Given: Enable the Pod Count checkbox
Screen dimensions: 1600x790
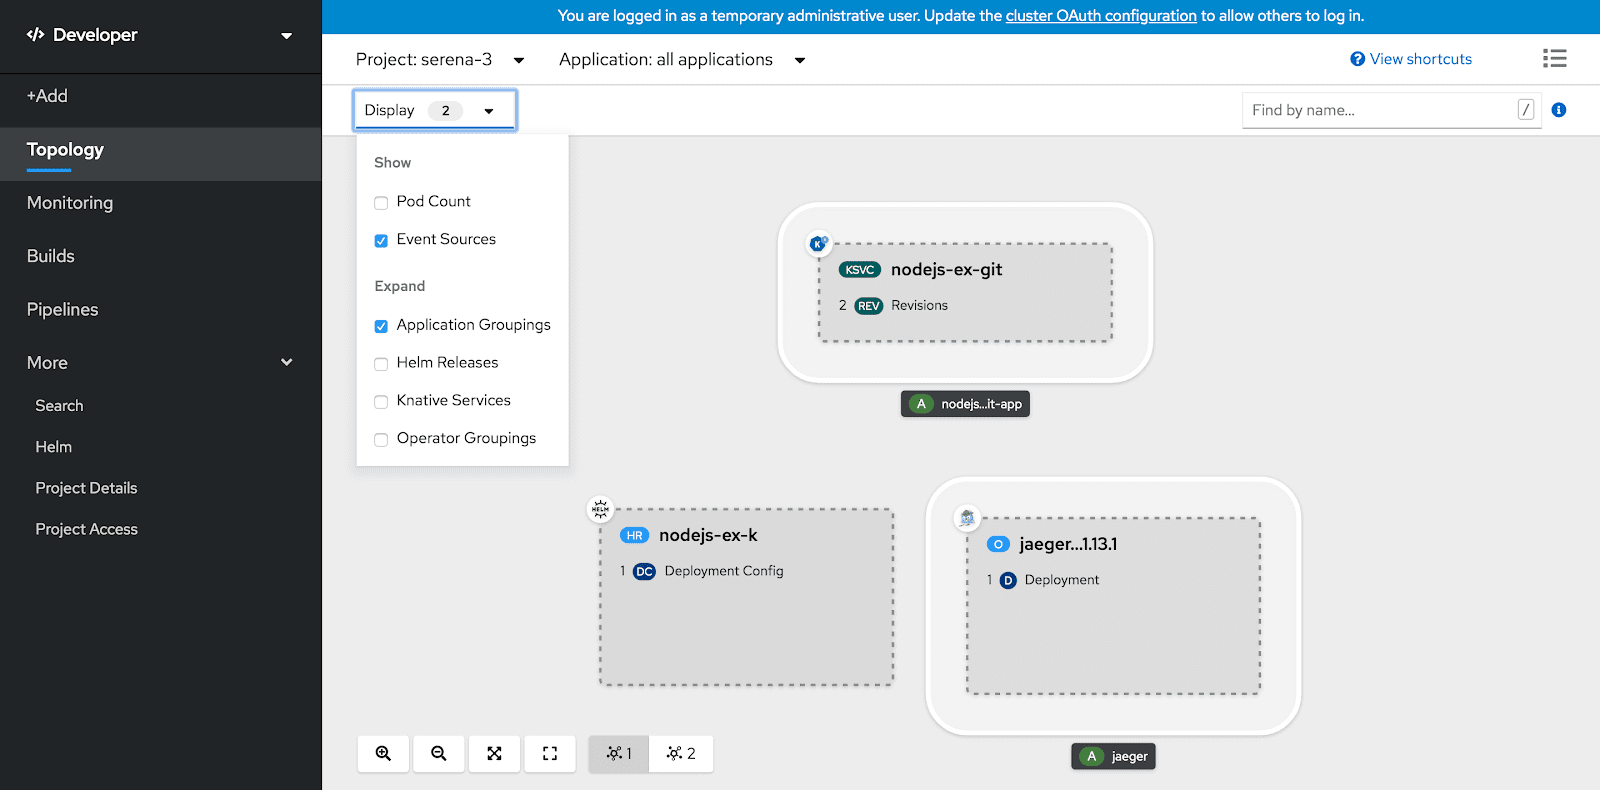Looking at the screenshot, I should point(381,203).
